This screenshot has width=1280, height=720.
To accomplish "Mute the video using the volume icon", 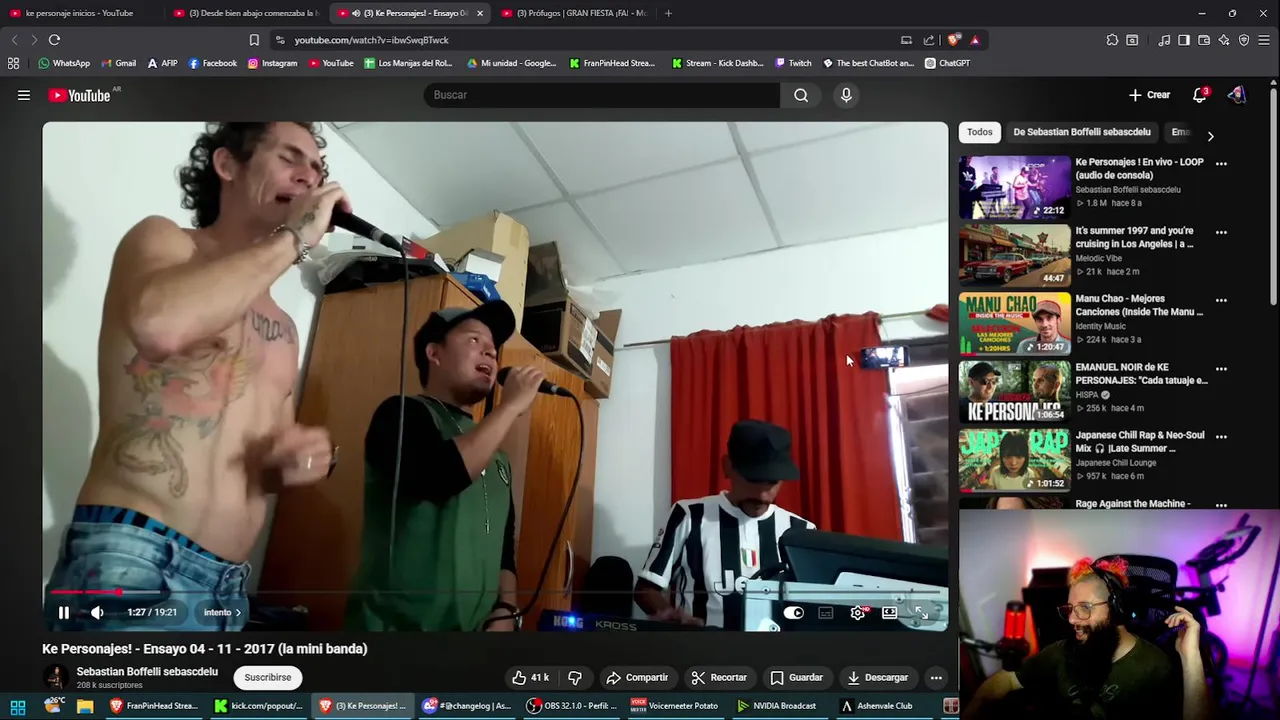I will [97, 613].
